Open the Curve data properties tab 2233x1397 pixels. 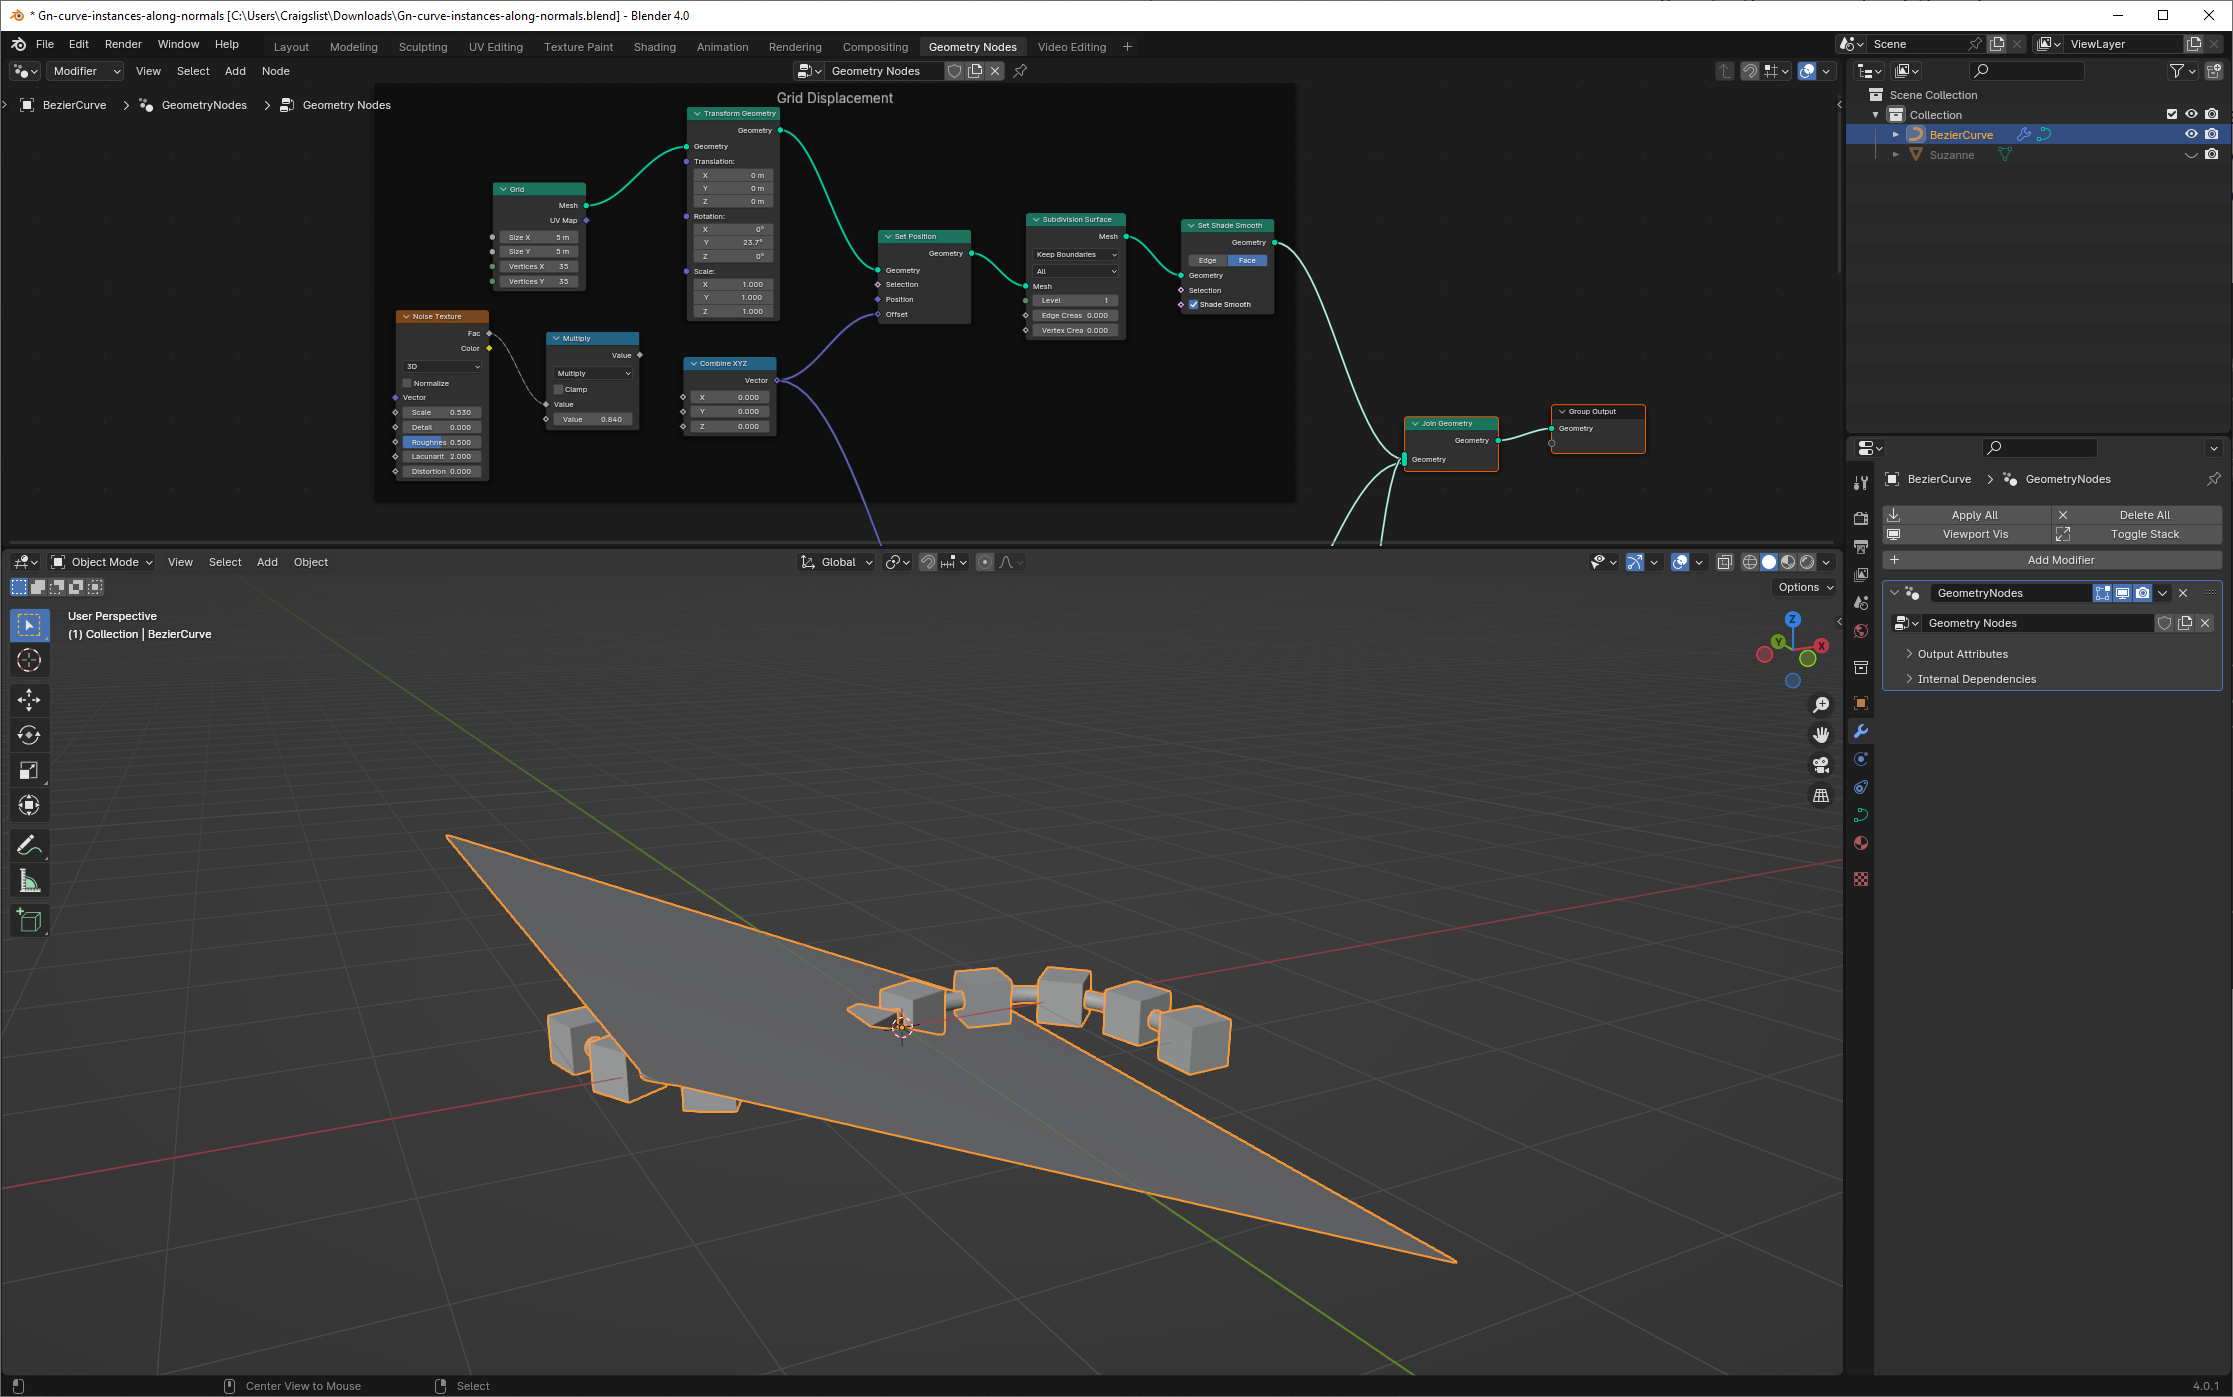(1861, 815)
